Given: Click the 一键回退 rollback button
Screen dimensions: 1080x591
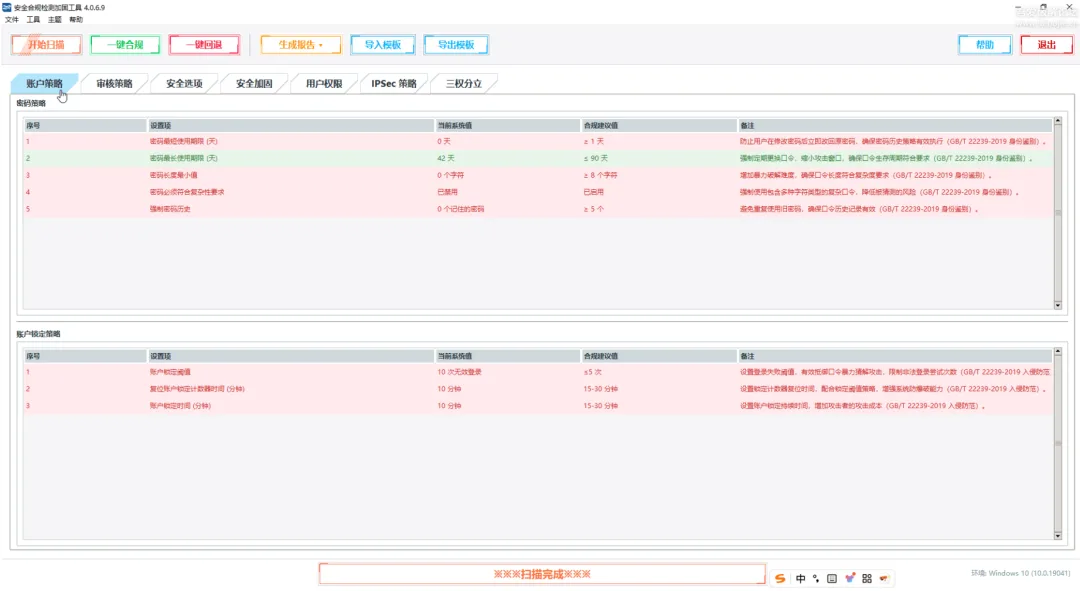Looking at the screenshot, I should (x=204, y=45).
